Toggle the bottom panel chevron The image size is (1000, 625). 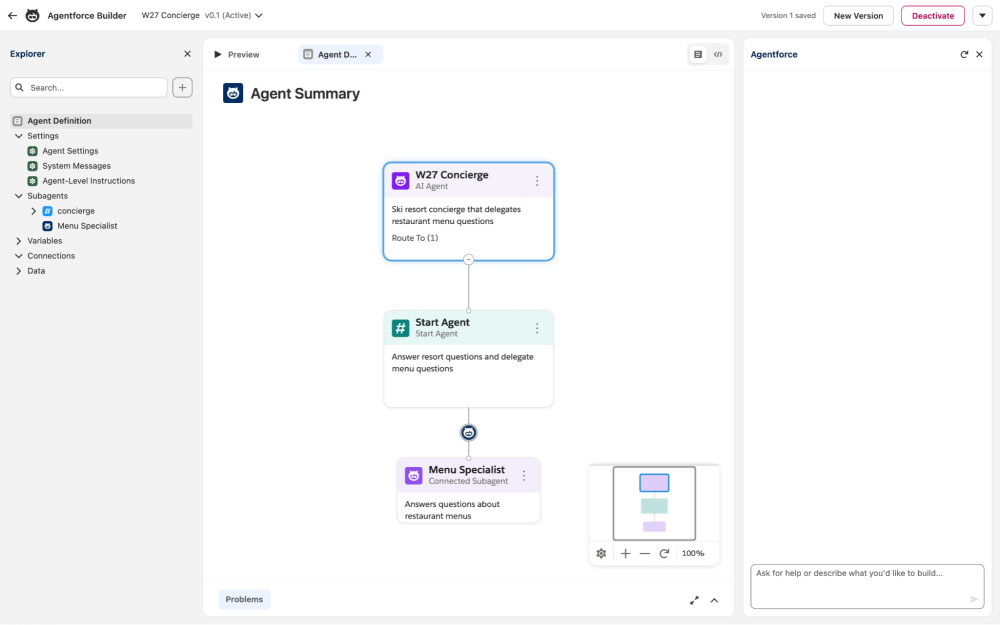[714, 600]
